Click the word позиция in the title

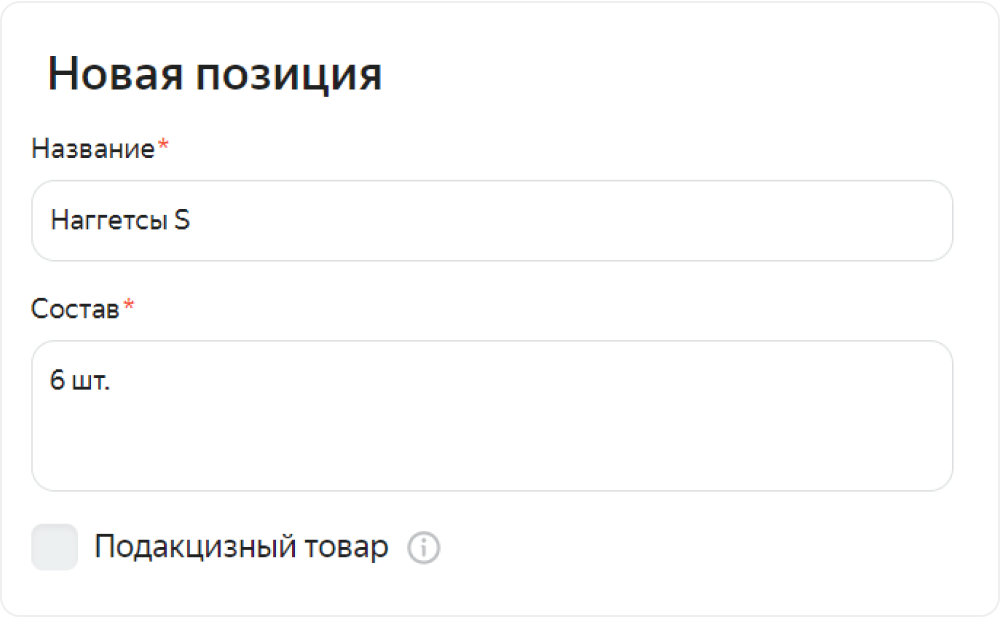[288, 75]
